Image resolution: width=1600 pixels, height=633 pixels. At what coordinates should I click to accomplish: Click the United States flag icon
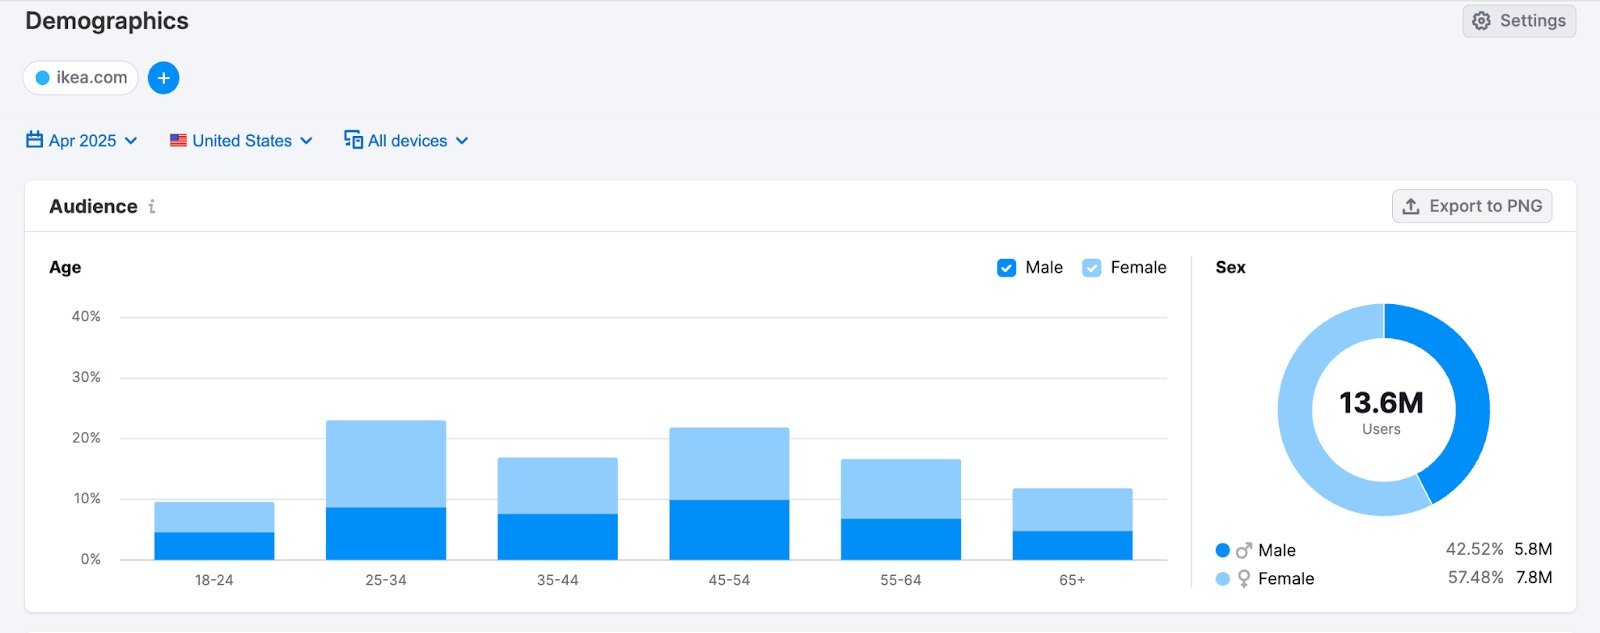[x=178, y=141]
